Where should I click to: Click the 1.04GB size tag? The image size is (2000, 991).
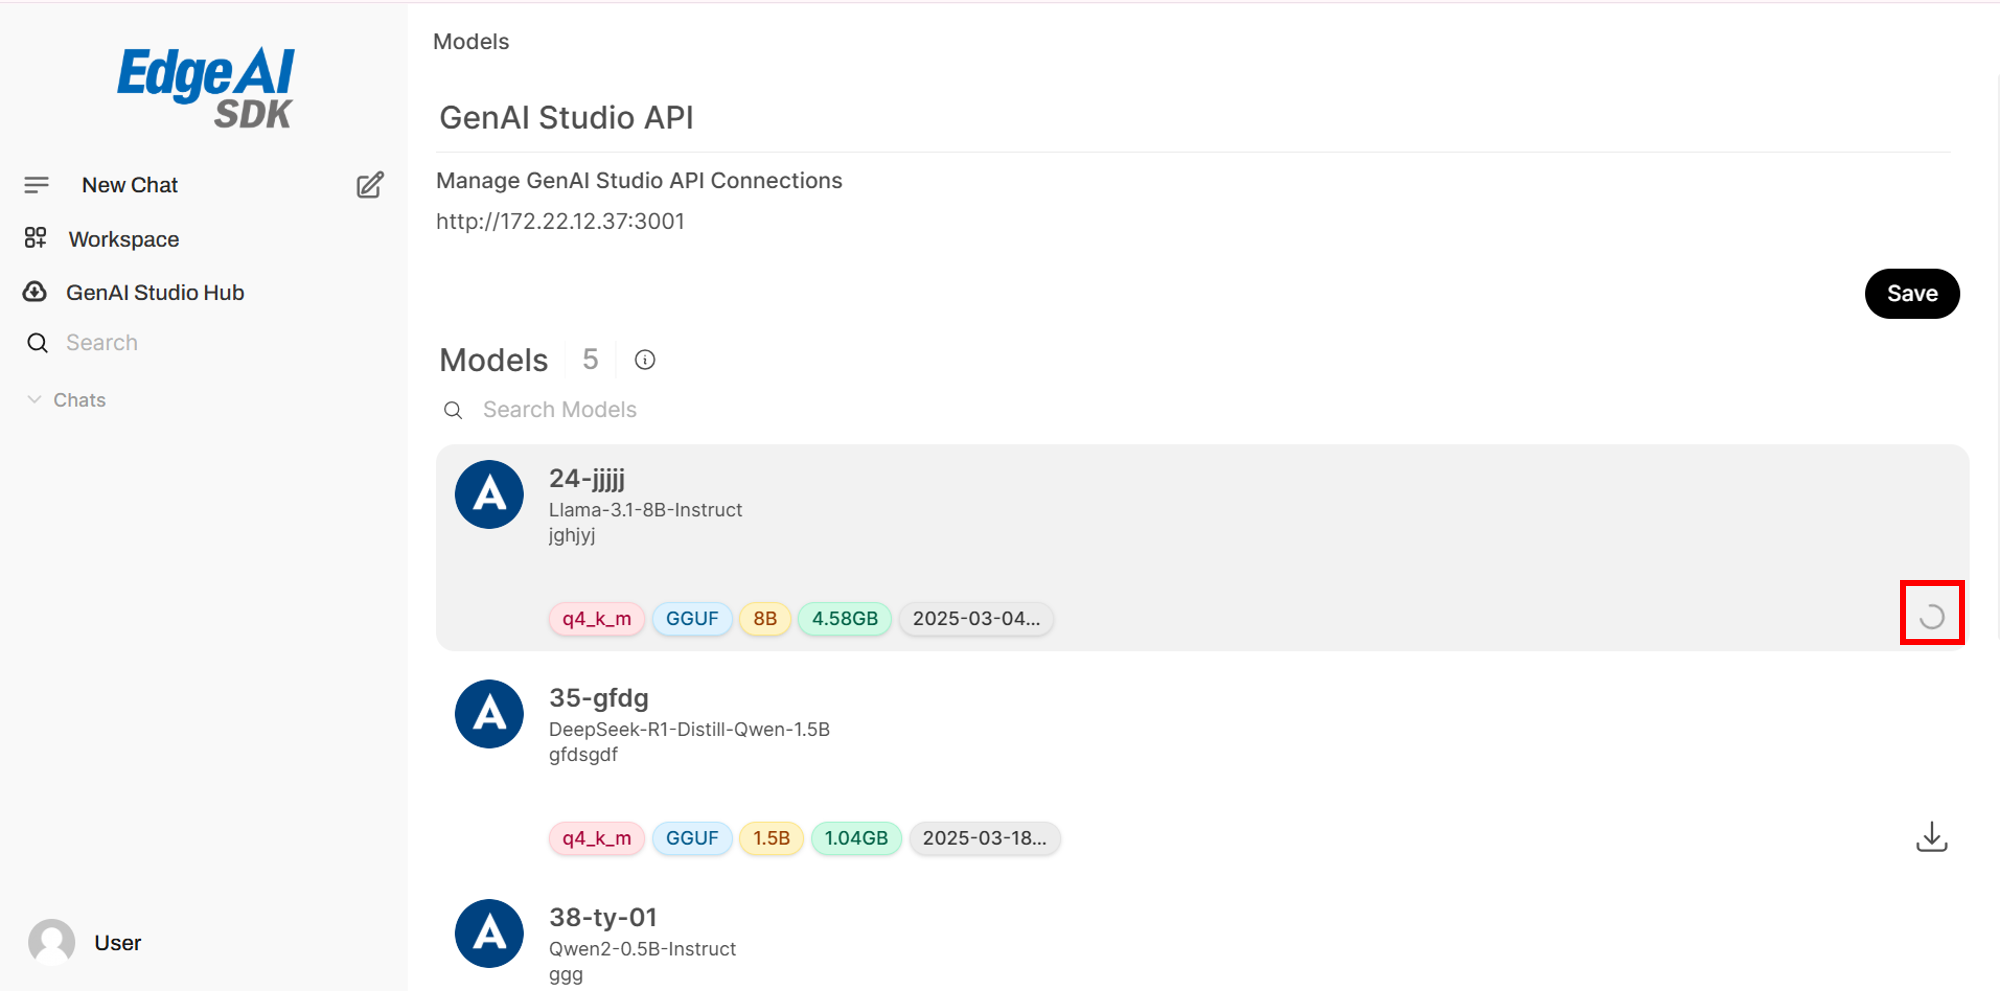856,838
